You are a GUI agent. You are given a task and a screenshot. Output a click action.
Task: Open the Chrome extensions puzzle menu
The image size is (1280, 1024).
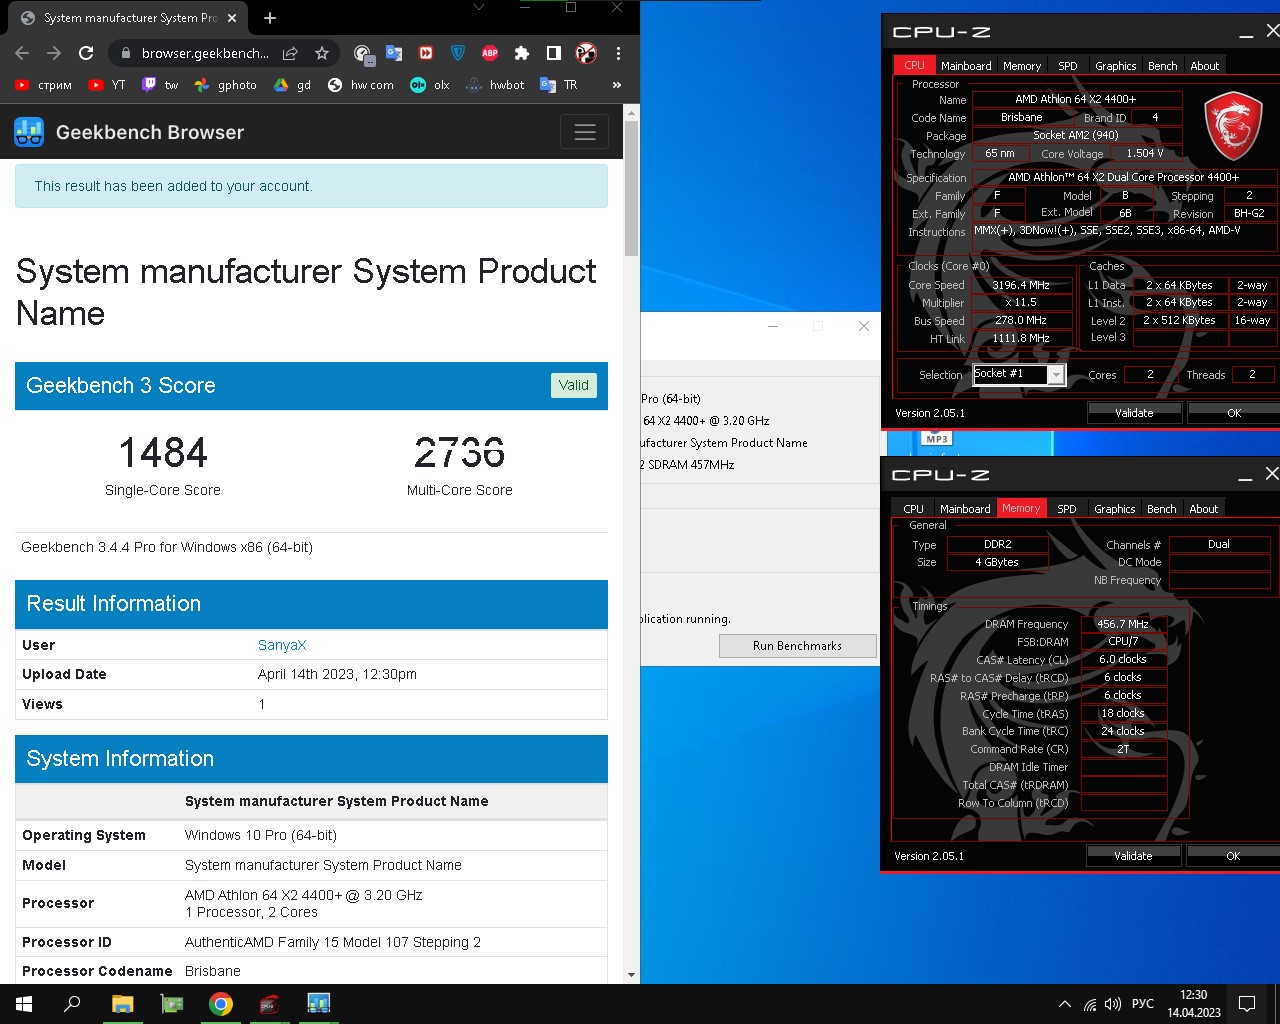click(x=522, y=53)
